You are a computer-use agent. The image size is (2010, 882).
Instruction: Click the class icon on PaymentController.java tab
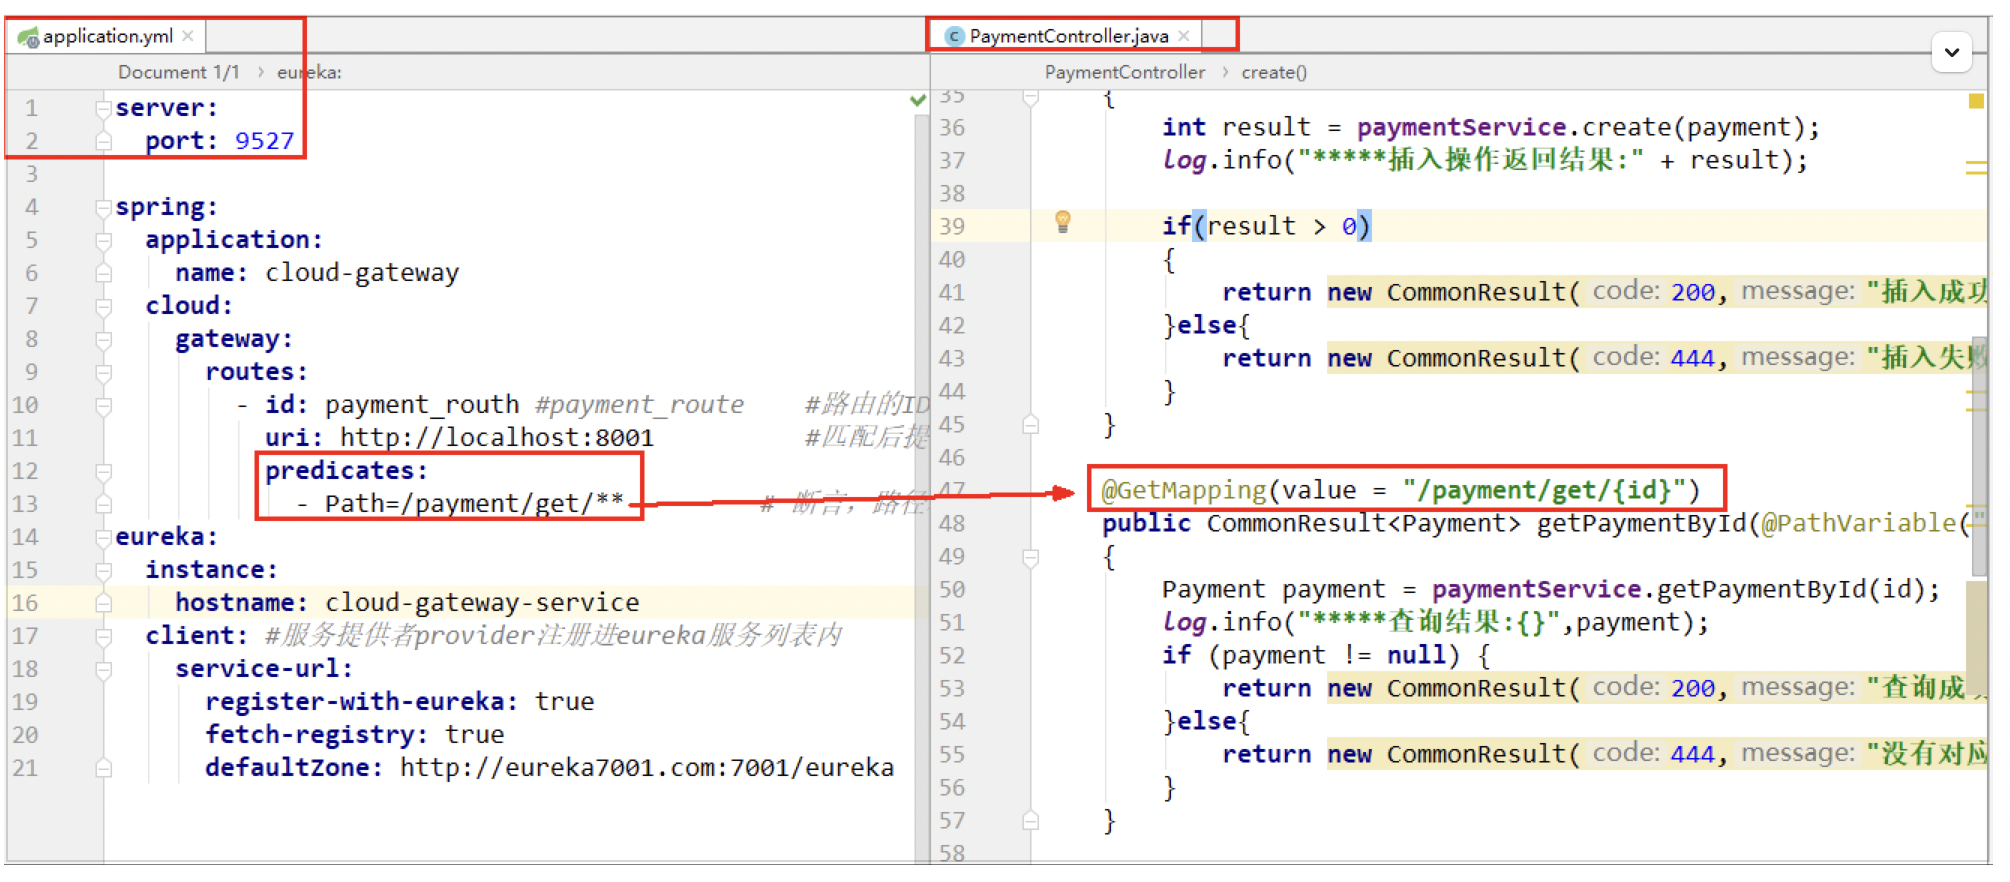coord(954,37)
